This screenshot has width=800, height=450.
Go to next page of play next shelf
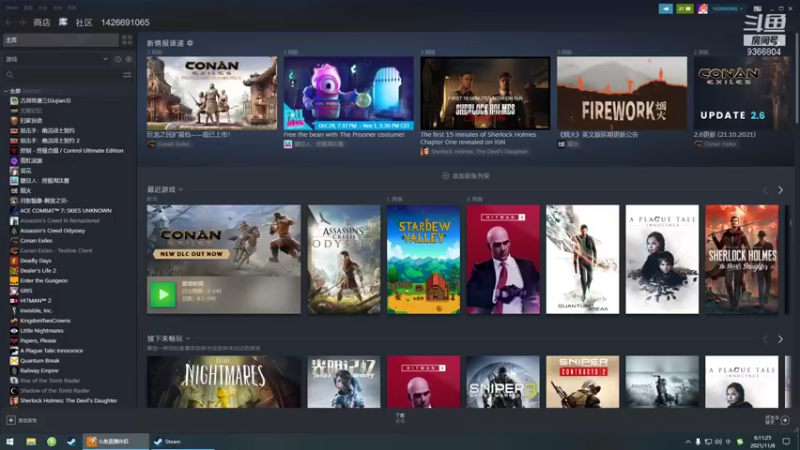tap(780, 339)
